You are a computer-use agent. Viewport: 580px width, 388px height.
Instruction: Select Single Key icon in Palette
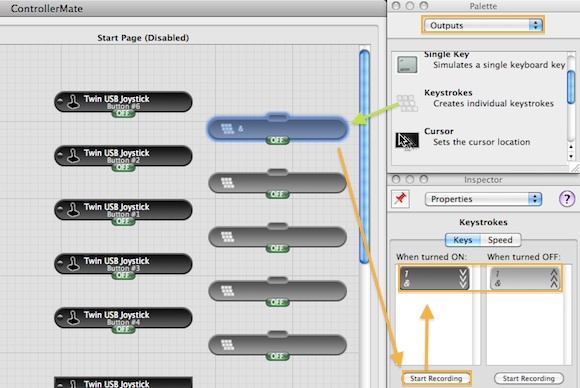coord(407,64)
